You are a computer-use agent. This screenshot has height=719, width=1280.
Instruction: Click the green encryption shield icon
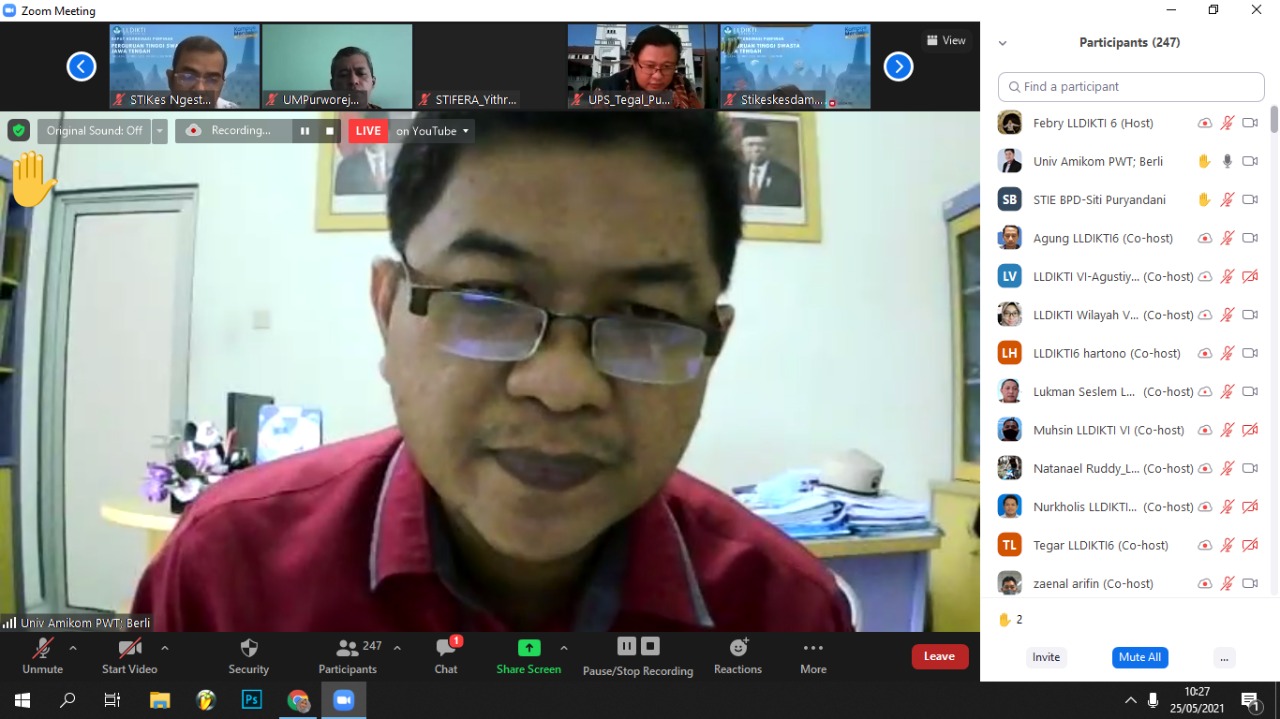tap(19, 131)
